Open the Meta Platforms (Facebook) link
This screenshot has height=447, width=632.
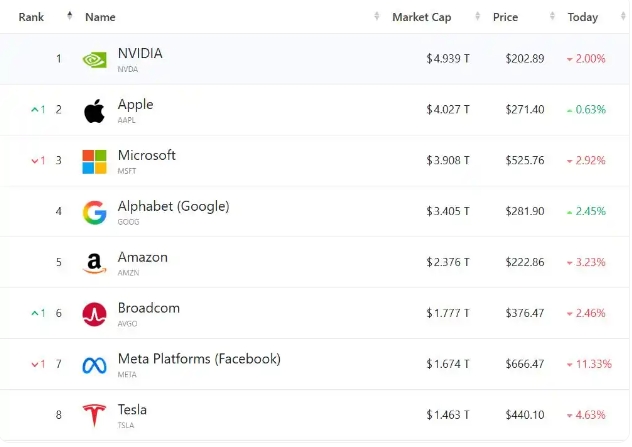tap(199, 359)
